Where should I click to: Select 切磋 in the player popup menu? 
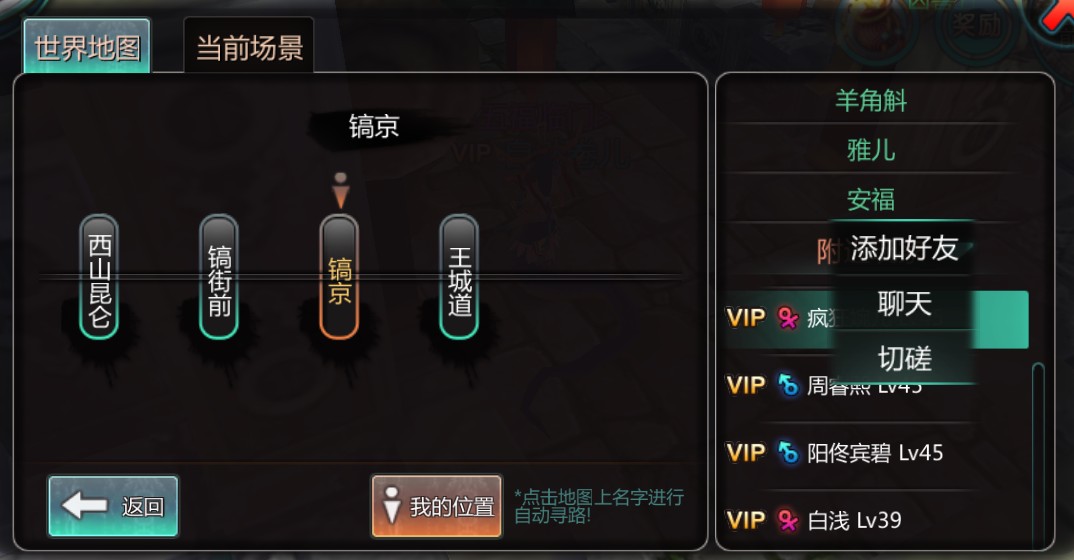[904, 358]
